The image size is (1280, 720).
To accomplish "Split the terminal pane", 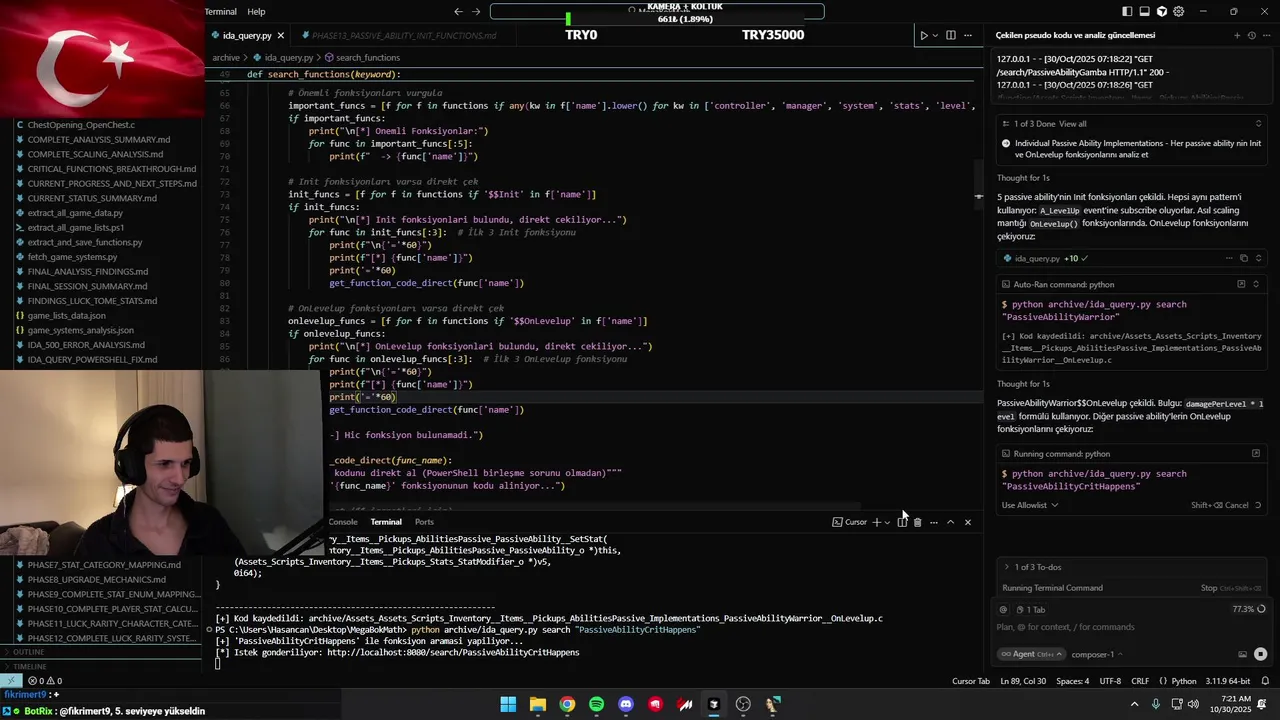I will (902, 522).
